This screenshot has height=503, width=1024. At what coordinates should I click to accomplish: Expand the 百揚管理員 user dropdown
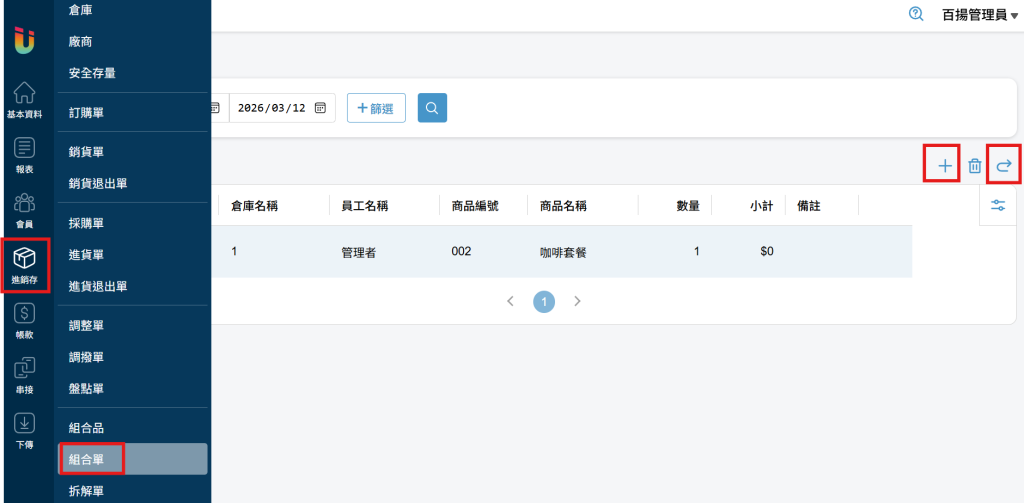[x=979, y=15]
